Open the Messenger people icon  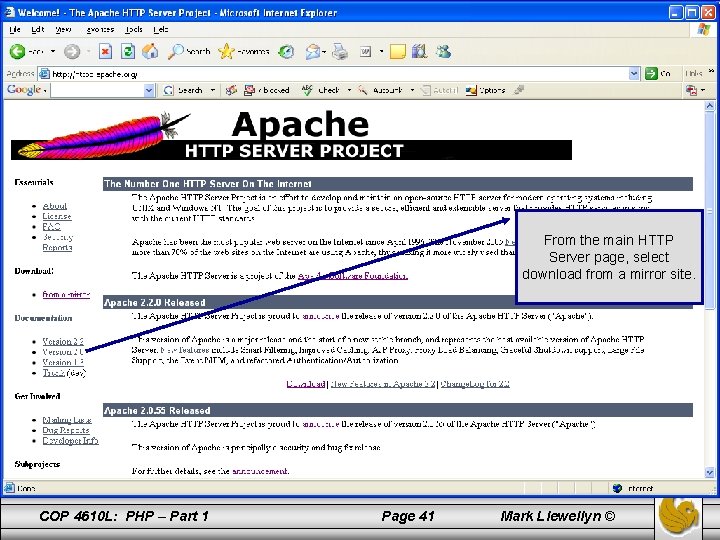point(443,51)
